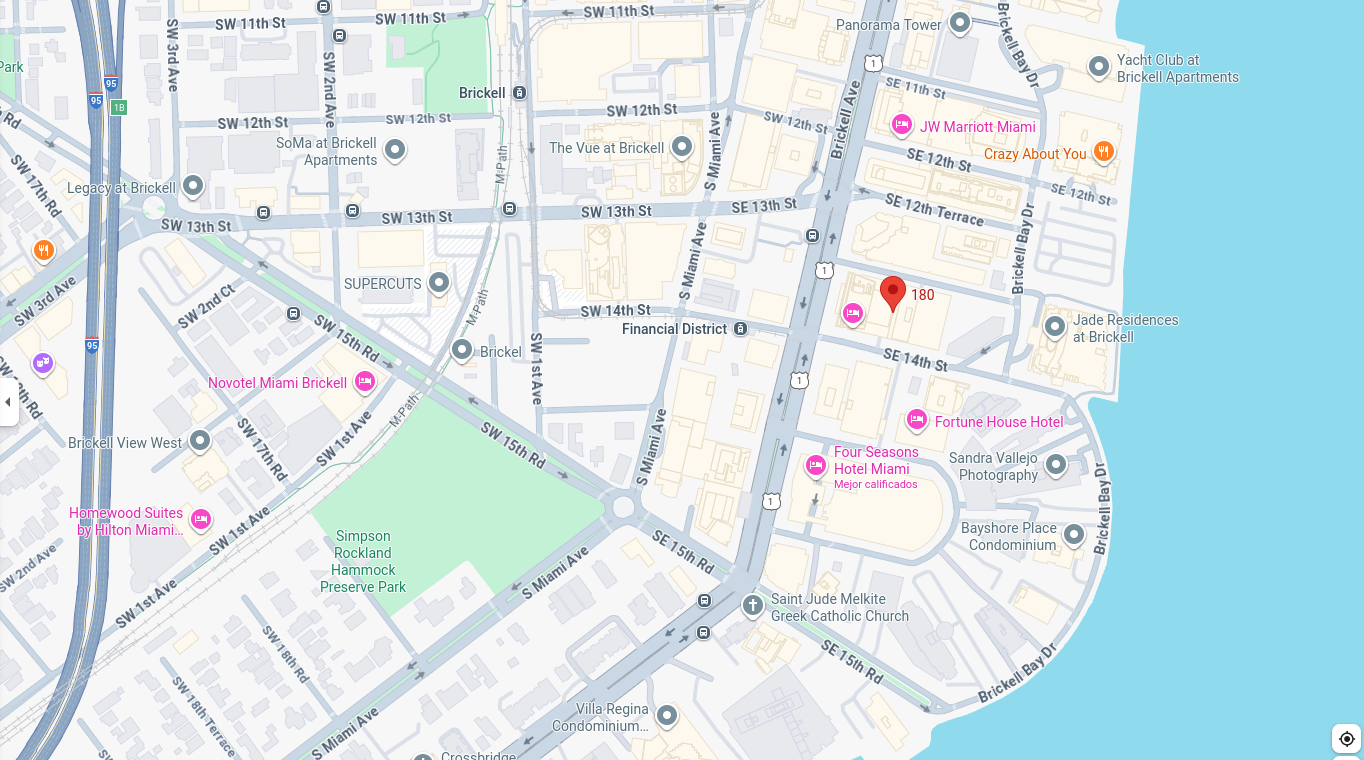
Task: Click the show my location button
Action: 1346,739
